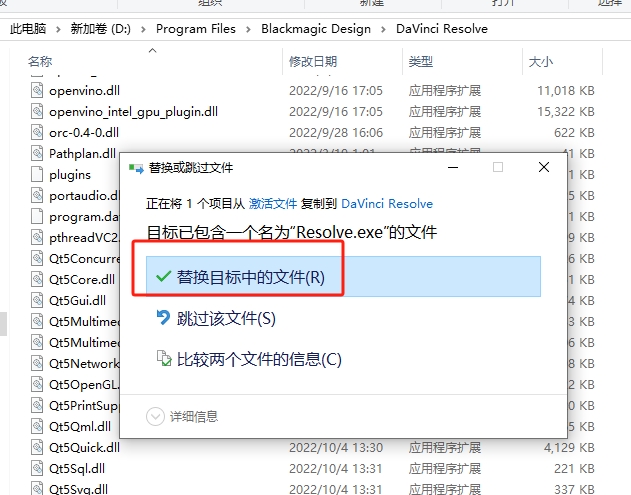
Task: Sort the list by 修改日期 column
Action: pos(313,62)
